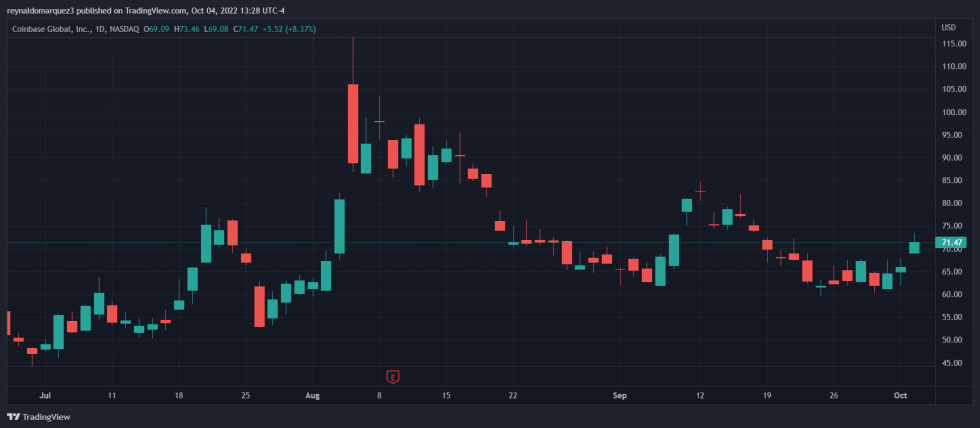This screenshot has width=980, height=428.
Task: Click the 45.00 price axis label
Action: [952, 363]
